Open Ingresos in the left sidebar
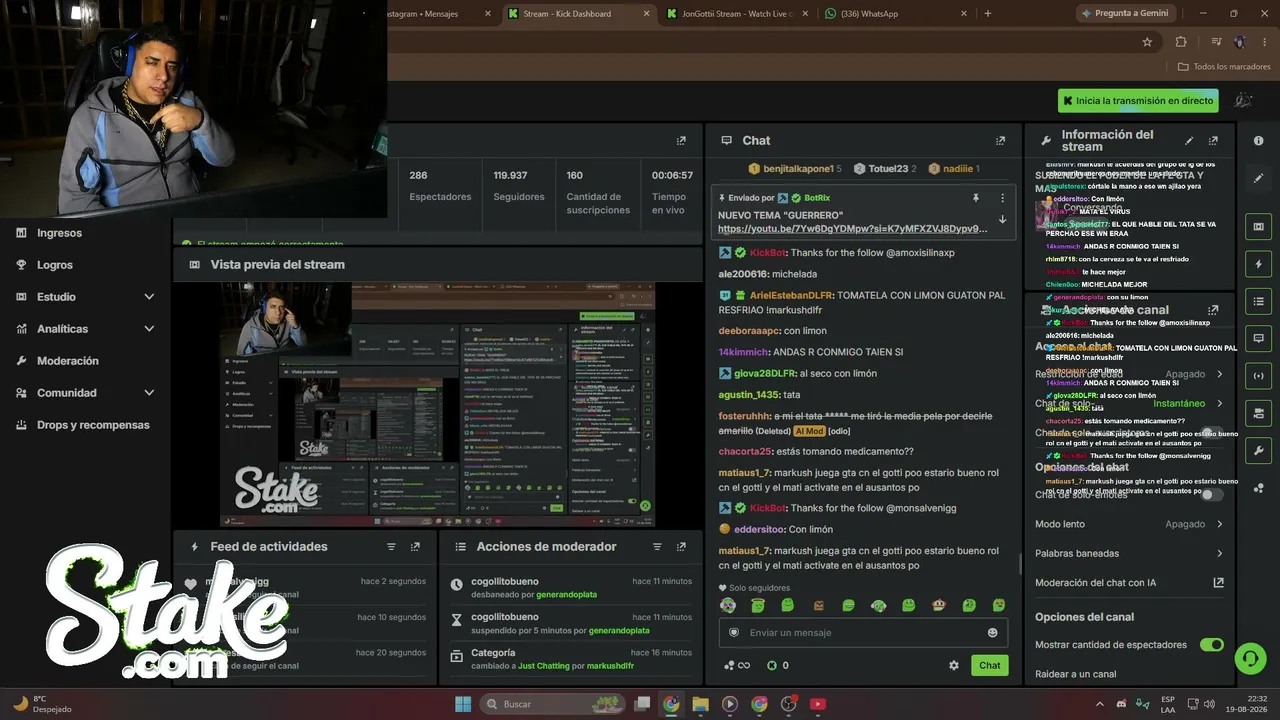The image size is (1280, 720). (59, 233)
